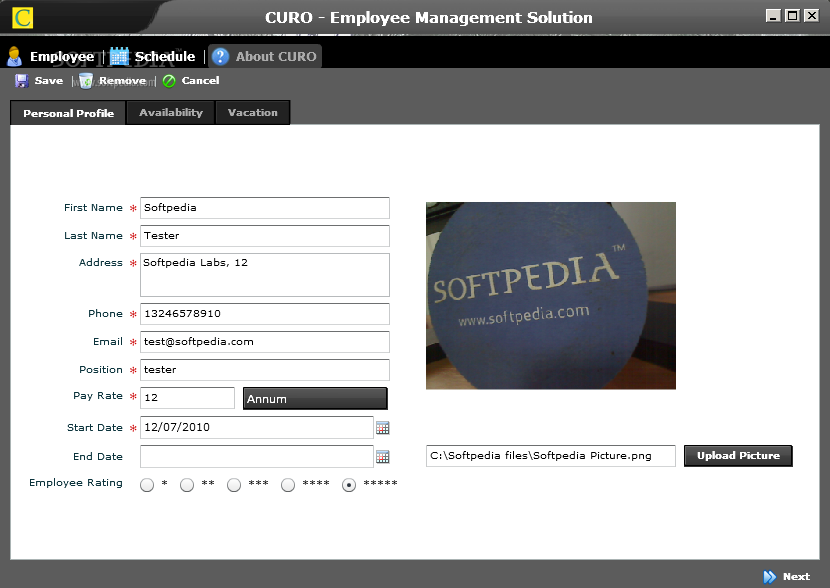This screenshot has height=588, width=830.
Task: Open the About CURO menu label
Action: point(276,56)
